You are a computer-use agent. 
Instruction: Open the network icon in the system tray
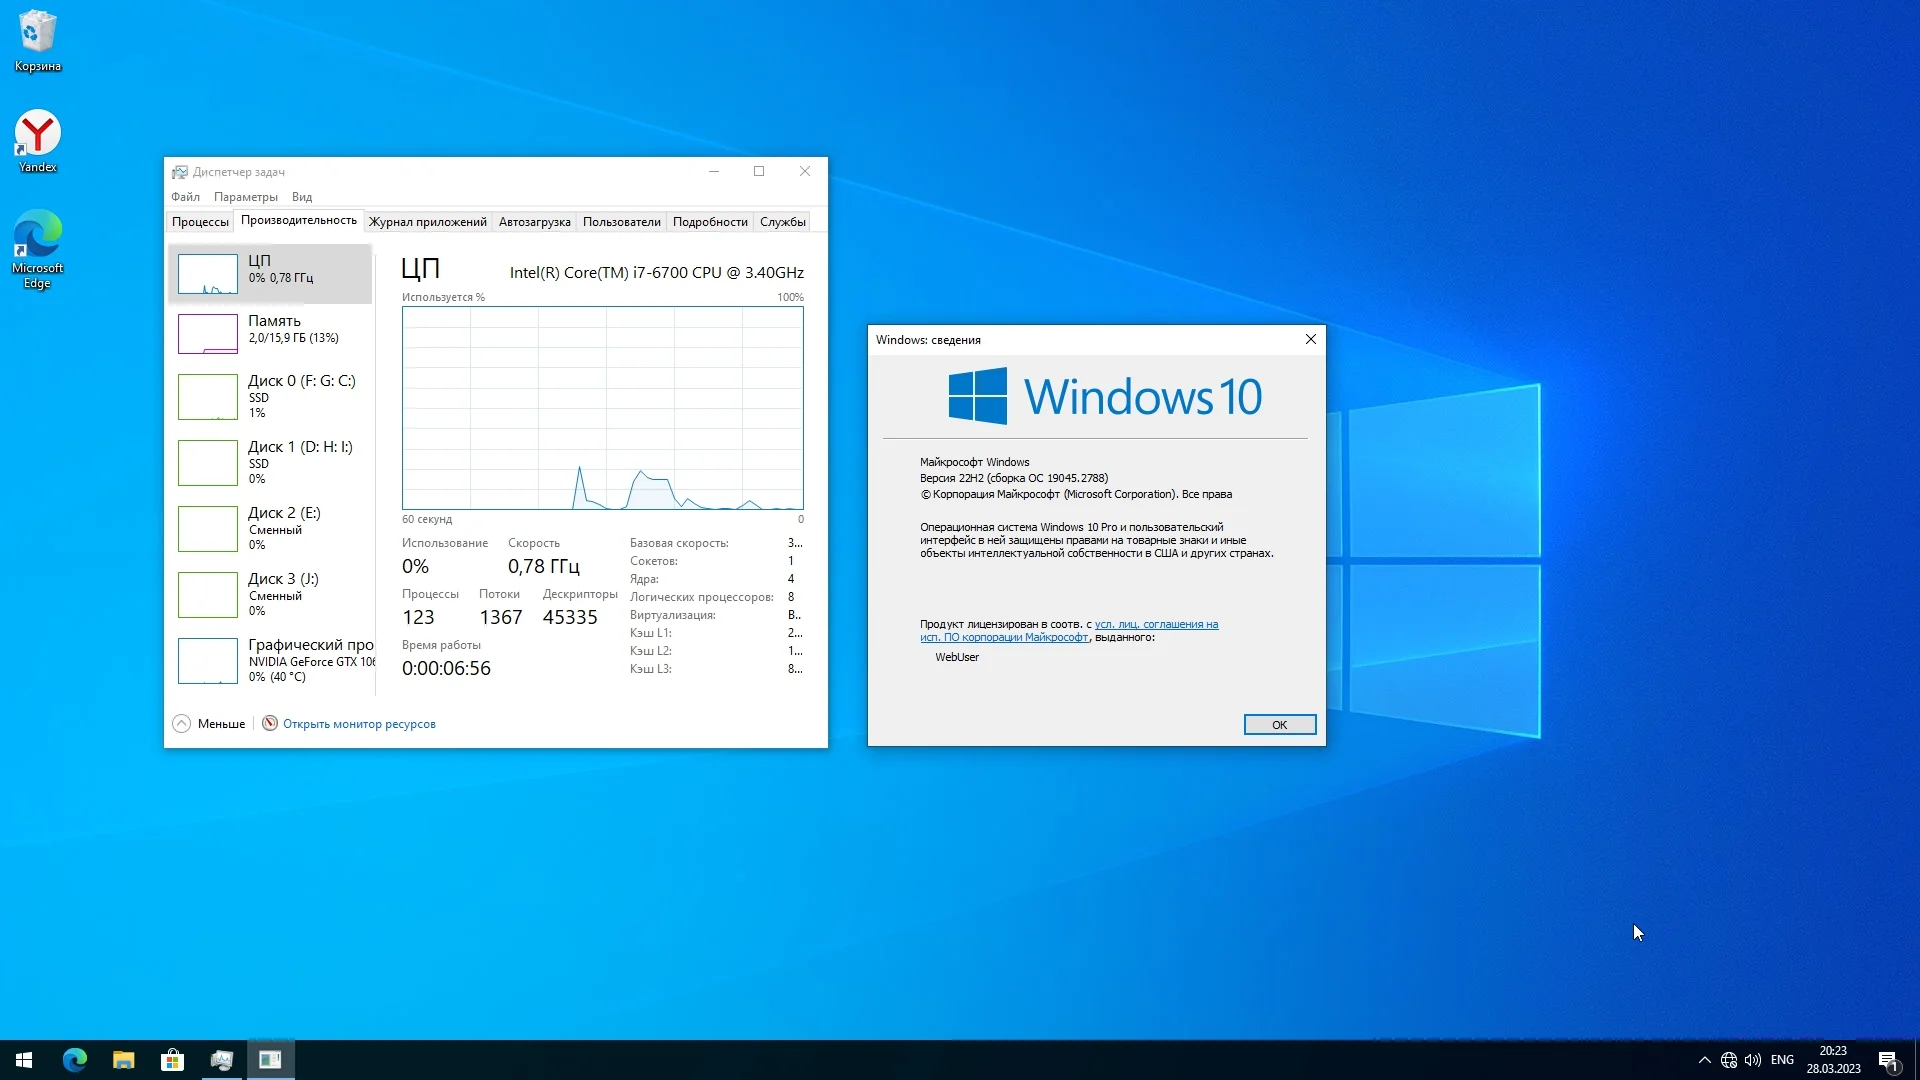[1729, 1060]
